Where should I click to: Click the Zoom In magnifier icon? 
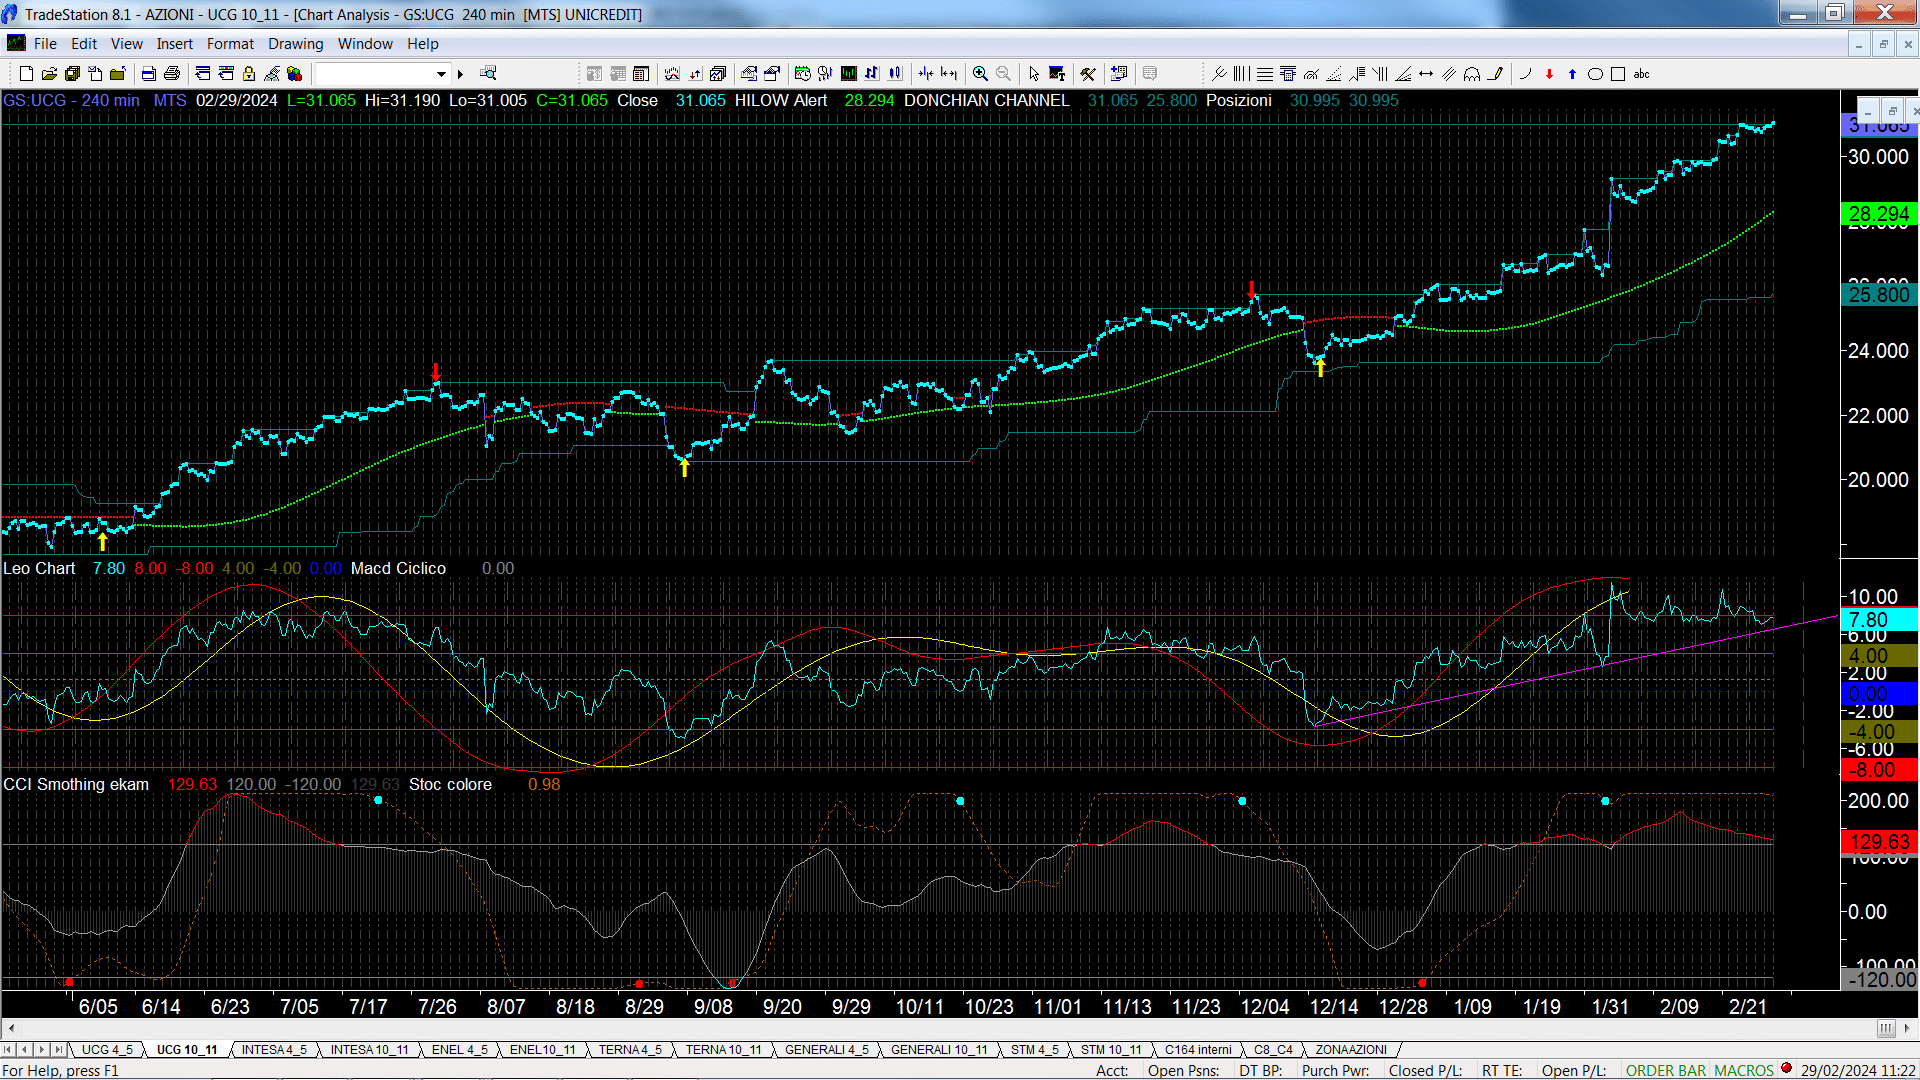[980, 74]
